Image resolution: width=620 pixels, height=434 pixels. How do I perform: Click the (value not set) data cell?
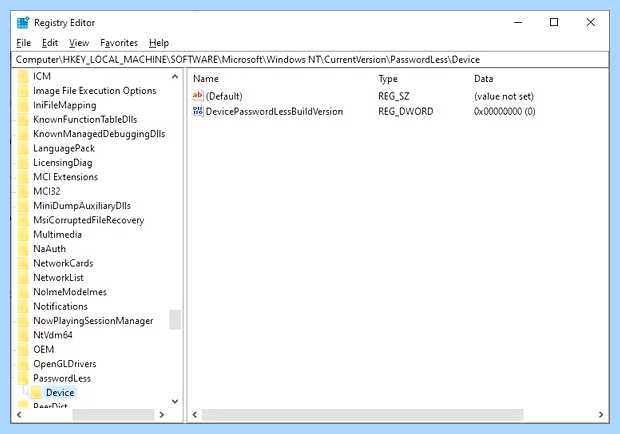coord(504,96)
